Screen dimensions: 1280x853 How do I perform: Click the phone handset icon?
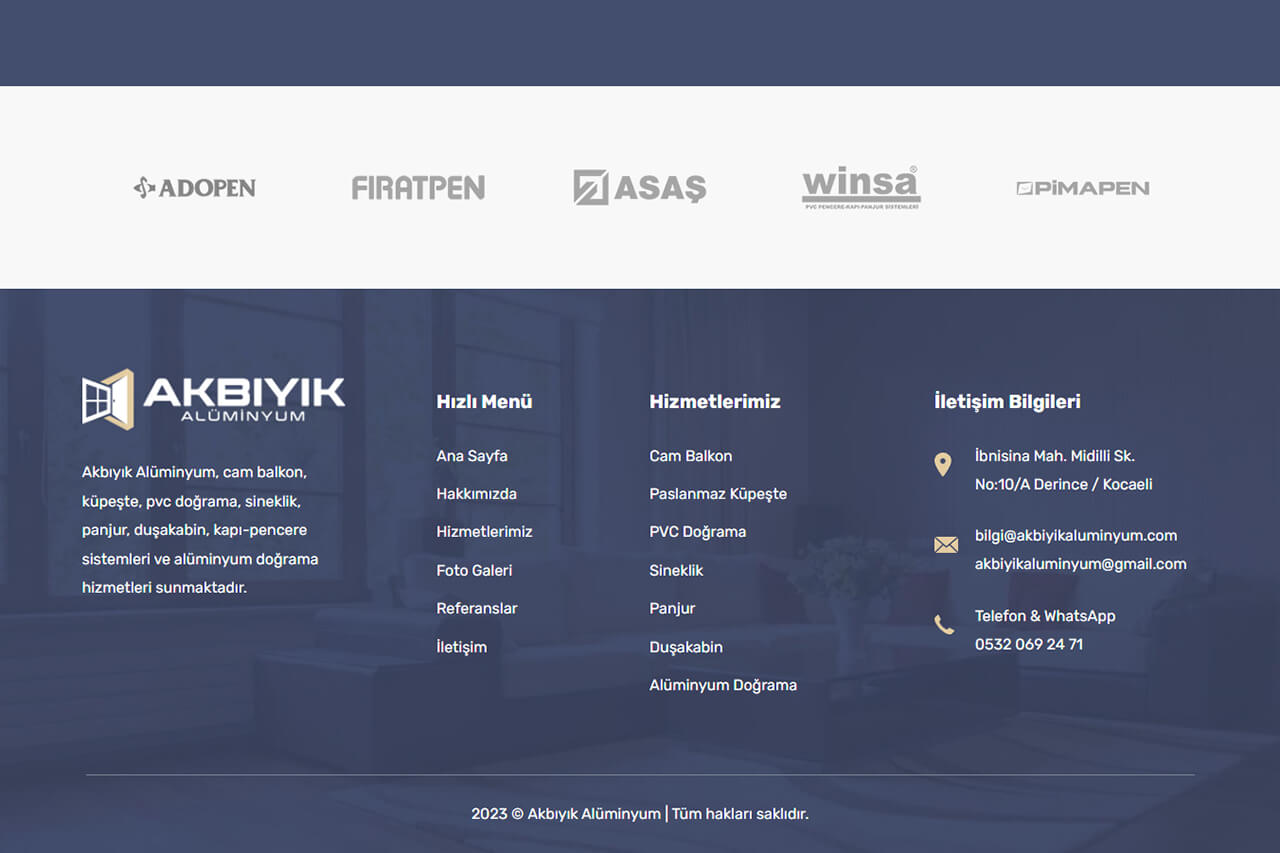pos(944,626)
